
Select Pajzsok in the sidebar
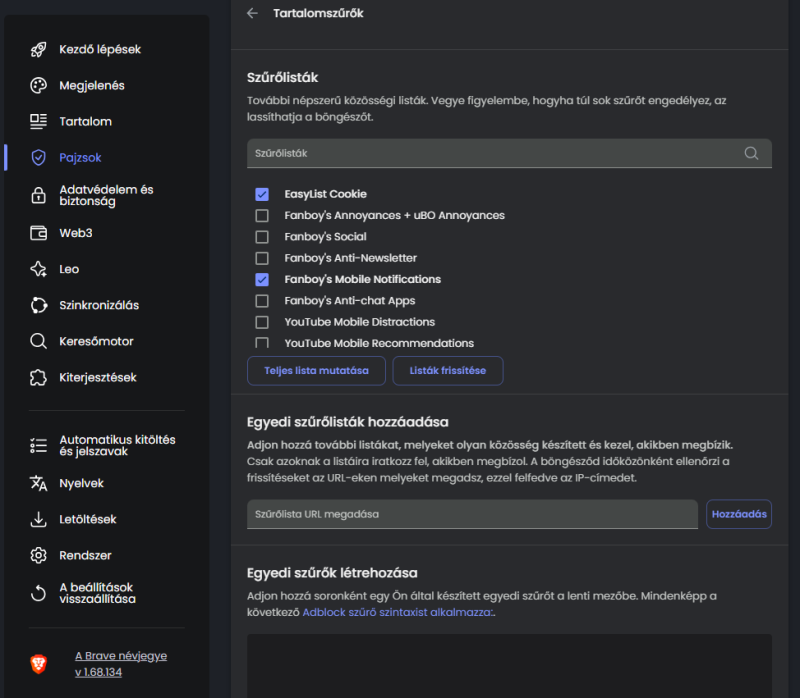[x=80, y=158]
